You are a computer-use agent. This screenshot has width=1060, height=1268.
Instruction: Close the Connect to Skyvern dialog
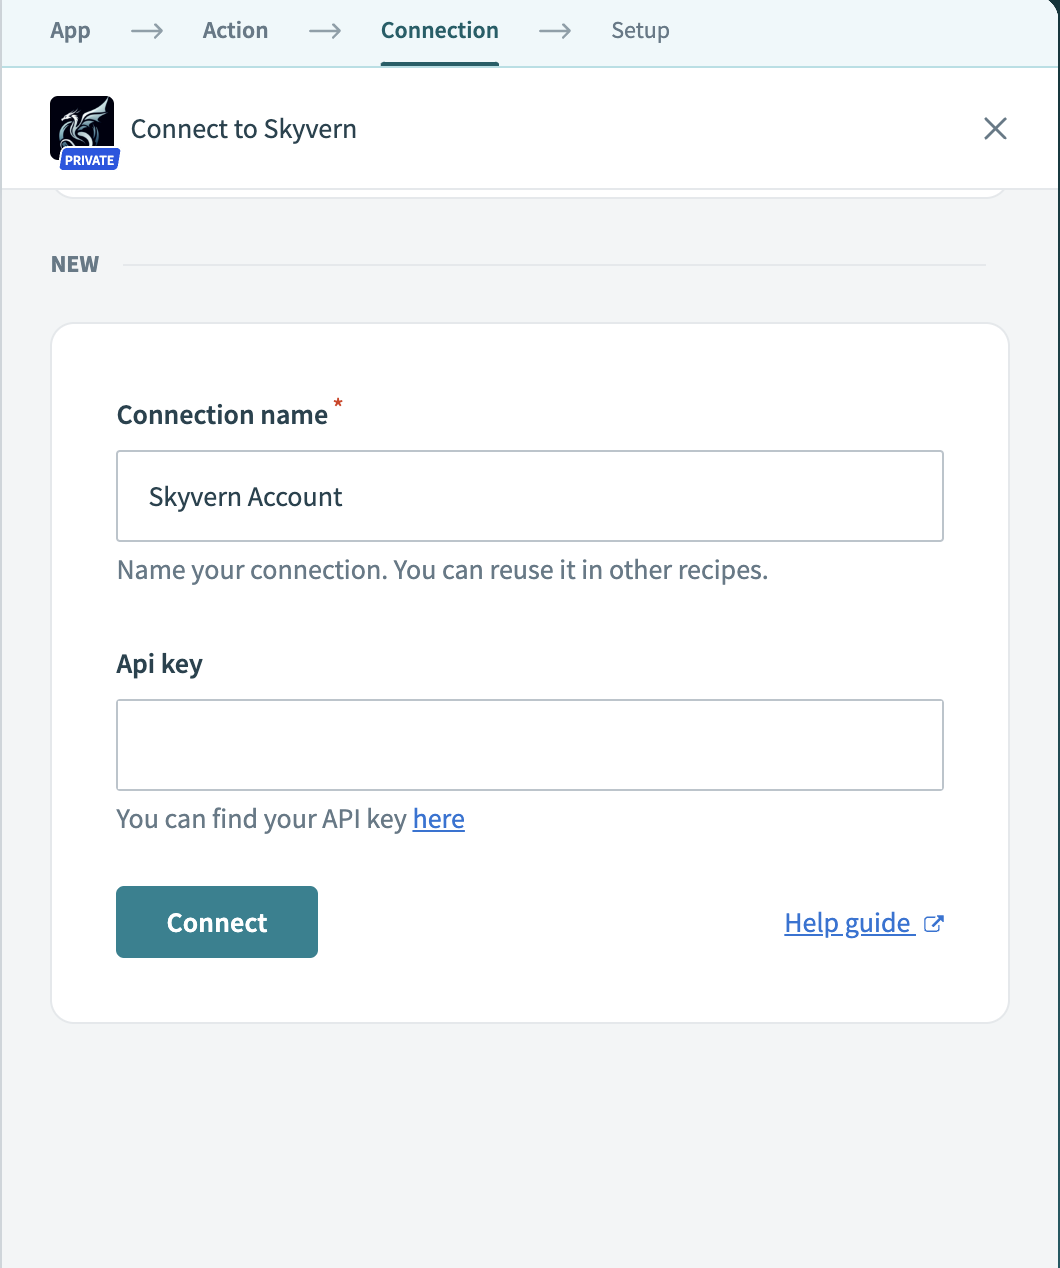coord(995,129)
